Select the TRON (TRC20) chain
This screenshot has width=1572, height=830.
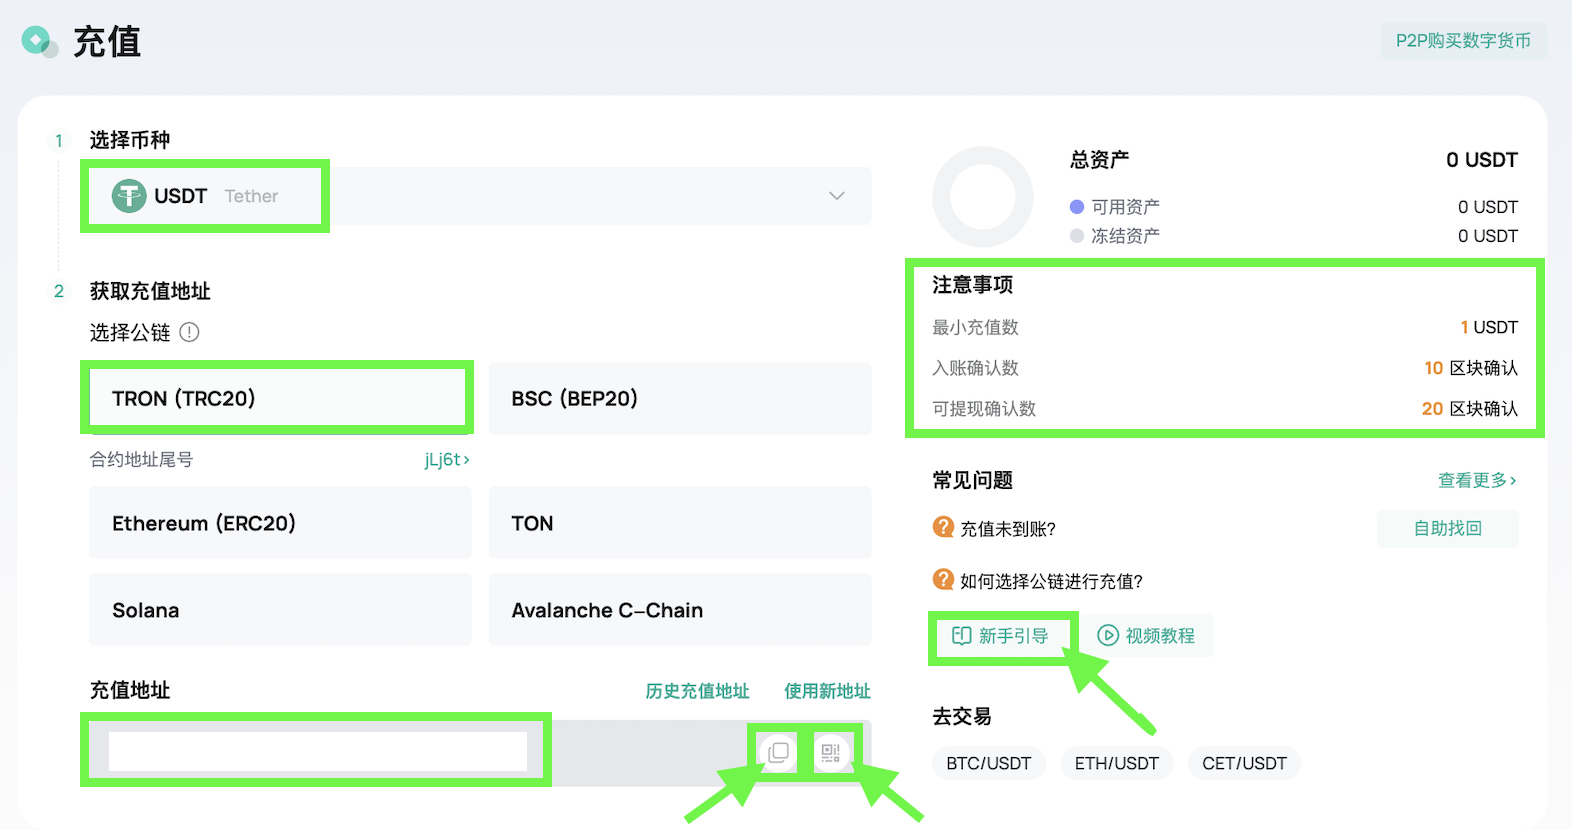[280, 398]
